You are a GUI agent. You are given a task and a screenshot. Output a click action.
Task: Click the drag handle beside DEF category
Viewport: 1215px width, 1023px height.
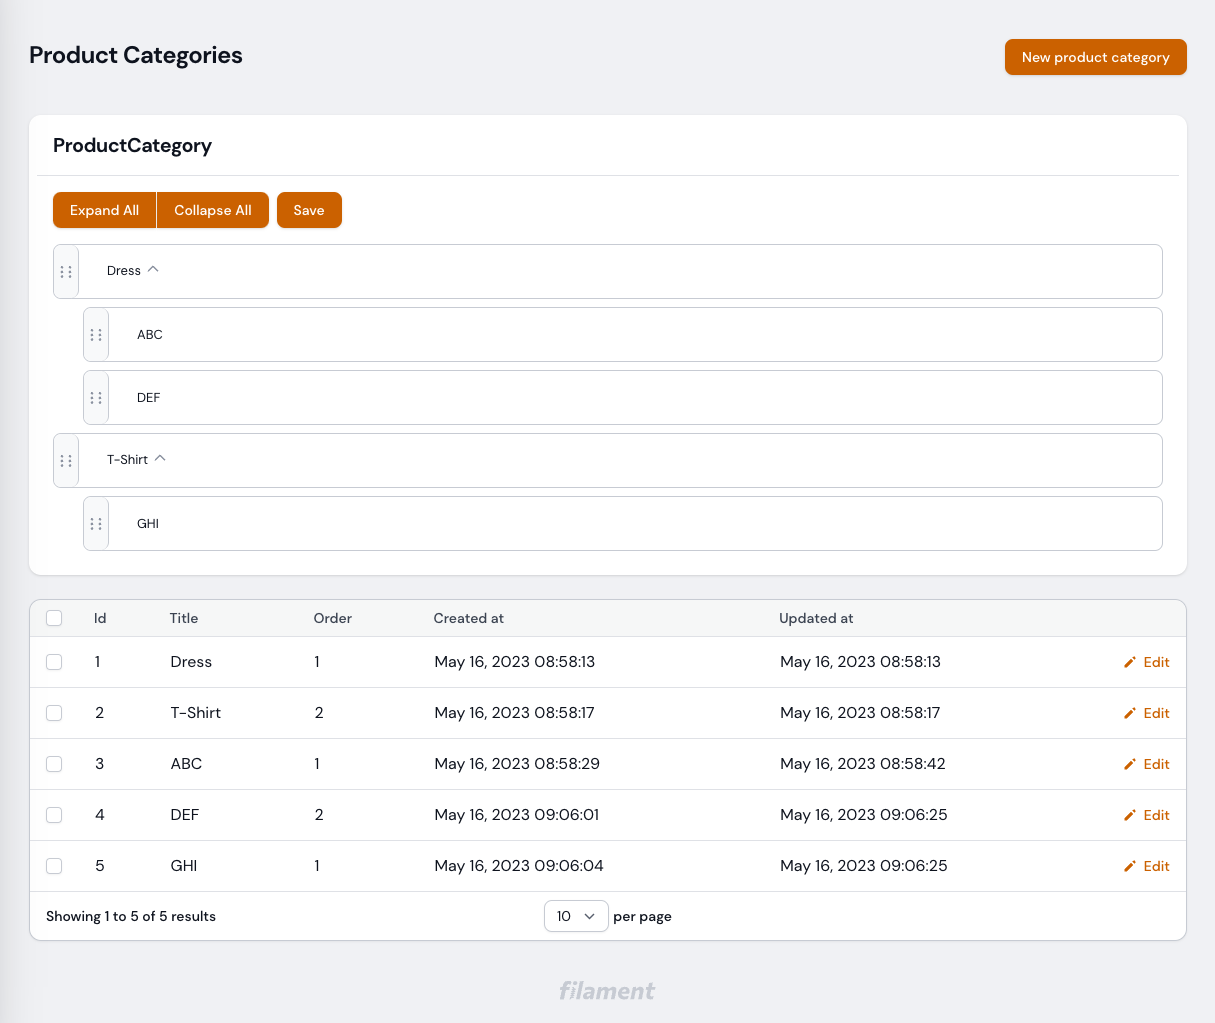96,397
